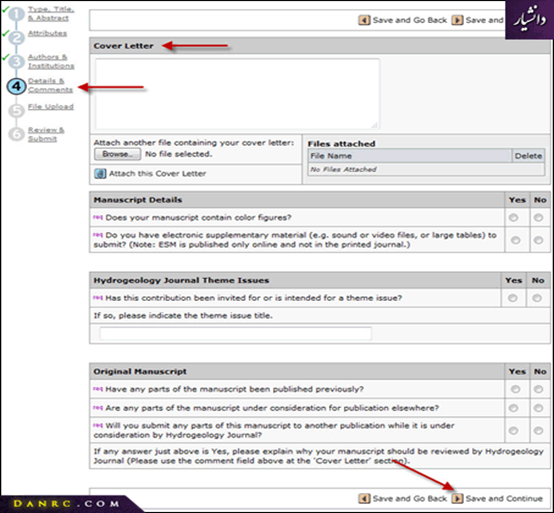Select No for manuscript contains color figures
Image resolution: width=554 pixels, height=513 pixels.
538,218
